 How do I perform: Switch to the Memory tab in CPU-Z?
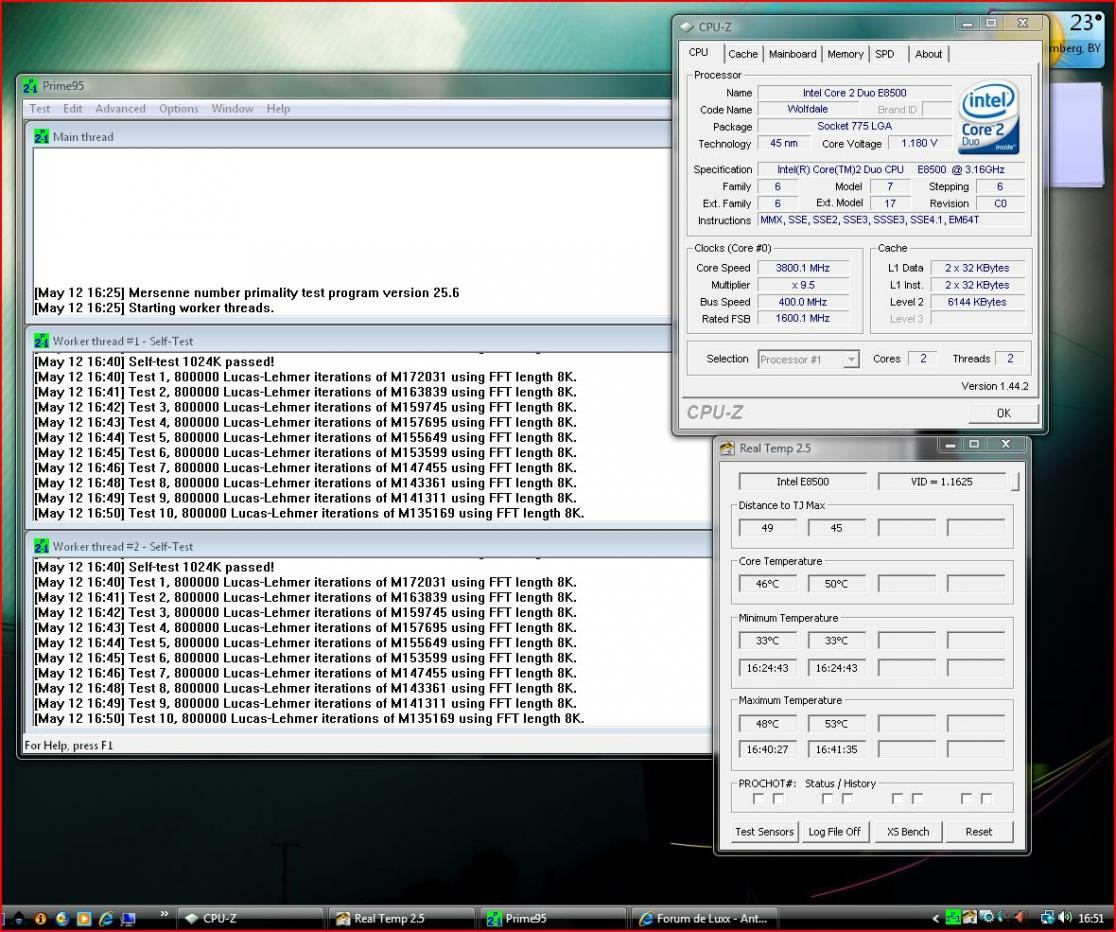pyautogui.click(x=845, y=54)
